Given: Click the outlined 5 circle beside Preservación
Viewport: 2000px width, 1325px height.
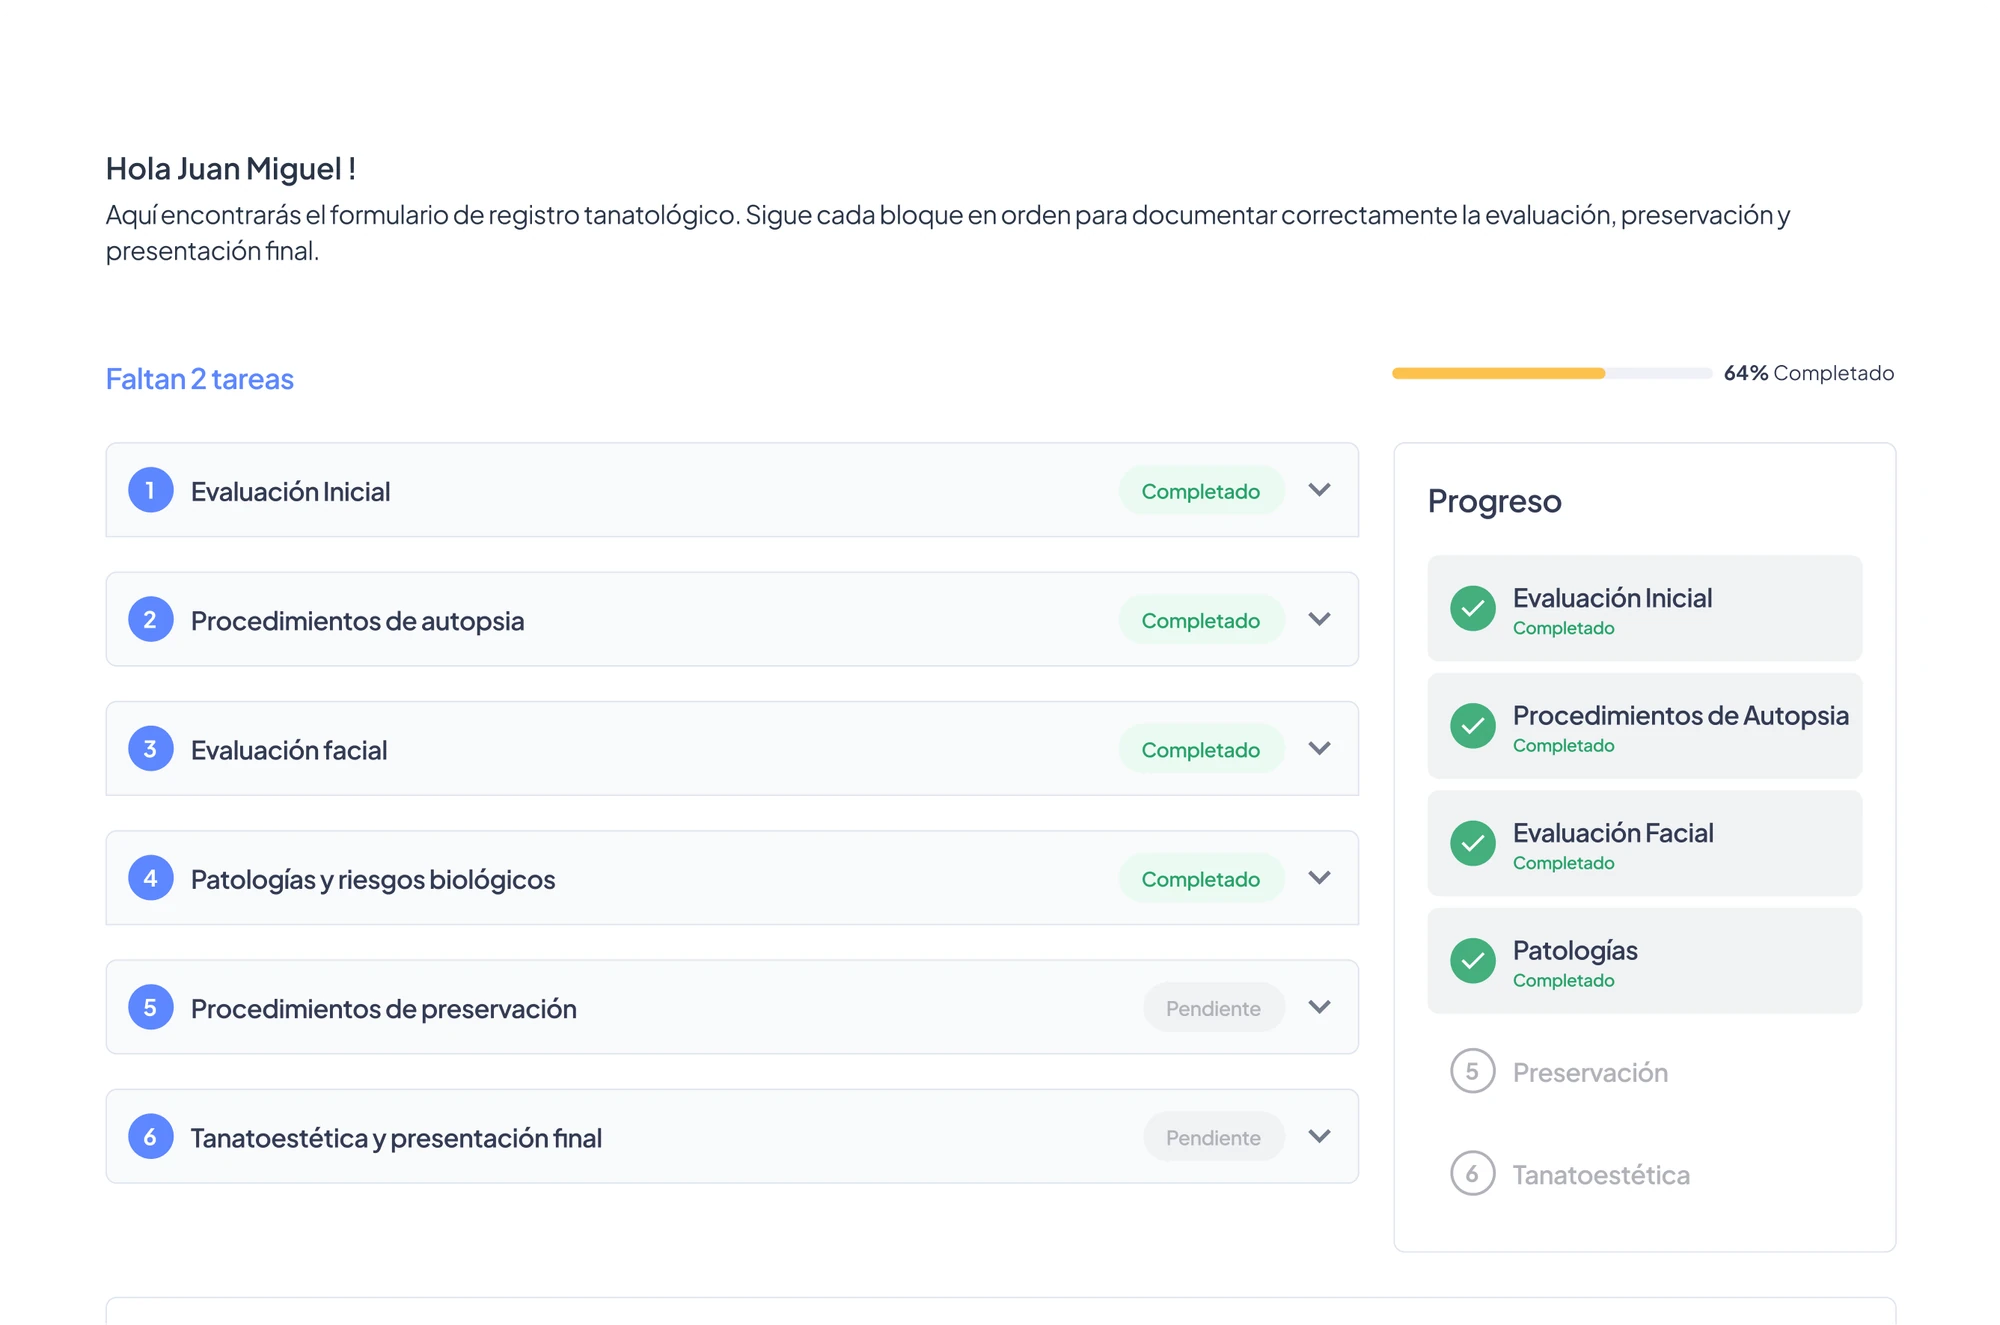Looking at the screenshot, I should click(x=1472, y=1071).
